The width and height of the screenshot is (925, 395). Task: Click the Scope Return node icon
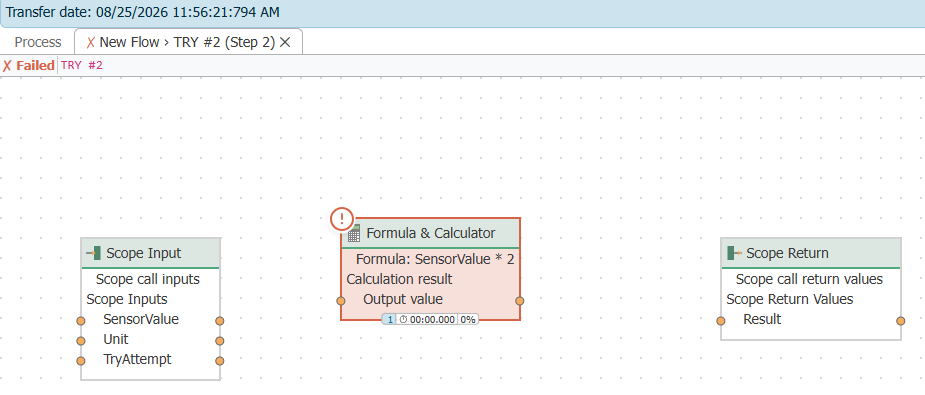734,254
